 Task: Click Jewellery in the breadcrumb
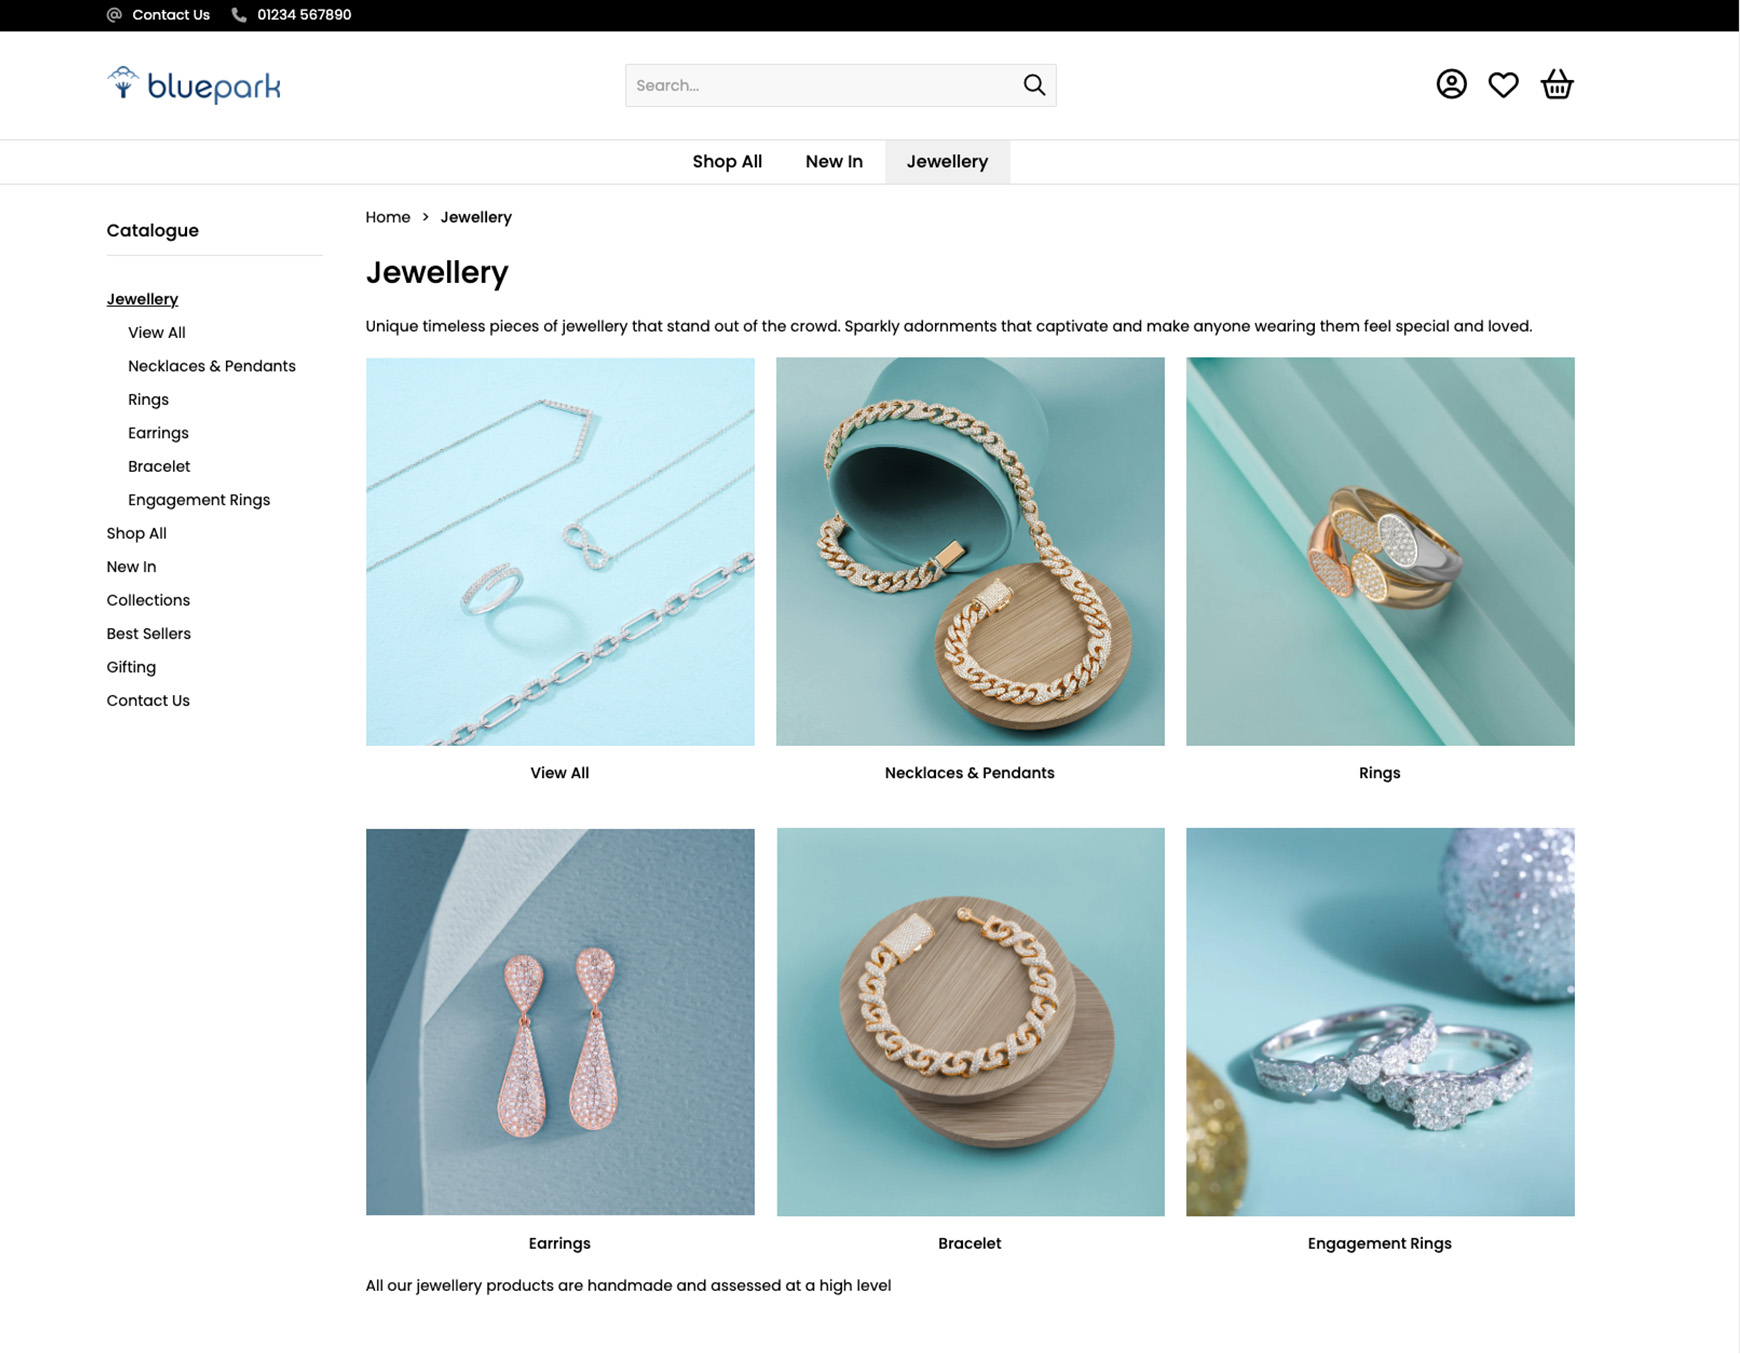[x=476, y=217]
